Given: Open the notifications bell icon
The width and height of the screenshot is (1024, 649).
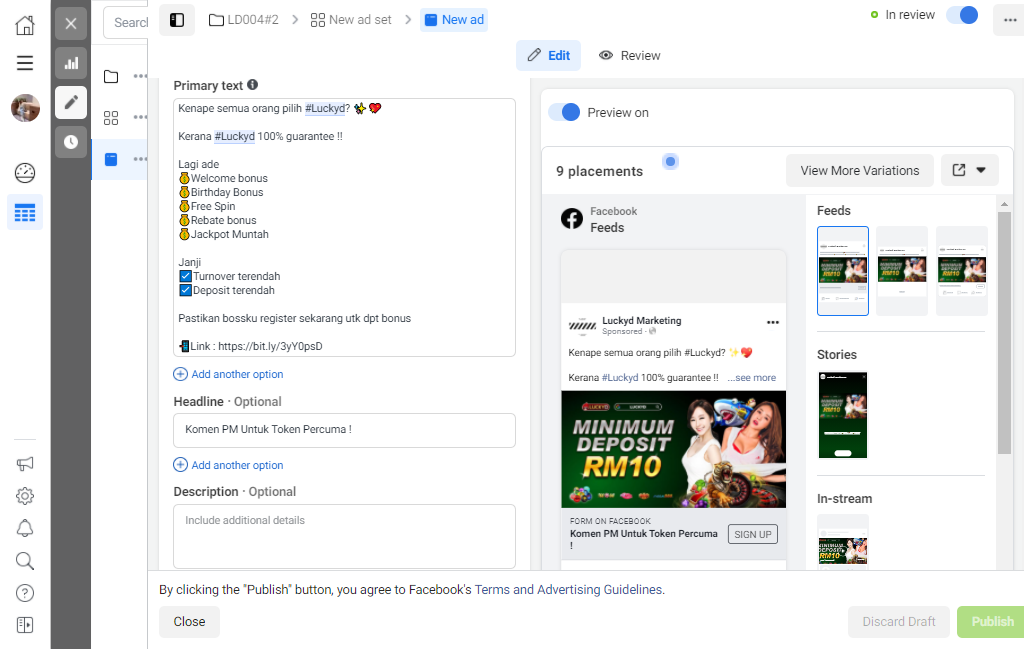Looking at the screenshot, I should point(25,528).
